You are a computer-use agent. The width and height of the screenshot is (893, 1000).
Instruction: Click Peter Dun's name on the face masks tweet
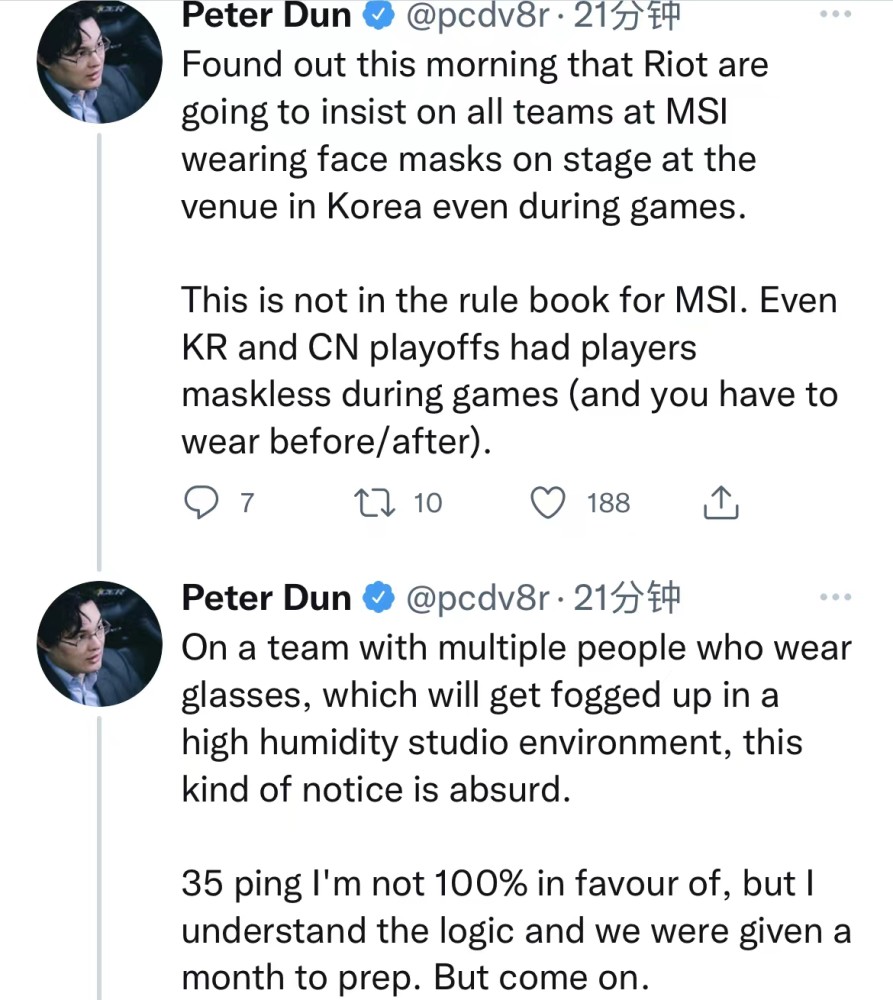point(266,16)
